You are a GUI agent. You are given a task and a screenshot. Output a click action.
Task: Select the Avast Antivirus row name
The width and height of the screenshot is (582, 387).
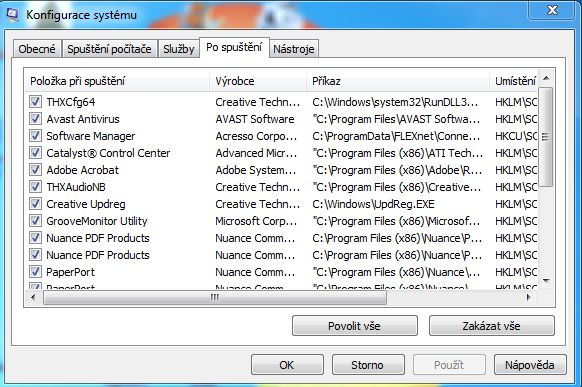(x=83, y=119)
